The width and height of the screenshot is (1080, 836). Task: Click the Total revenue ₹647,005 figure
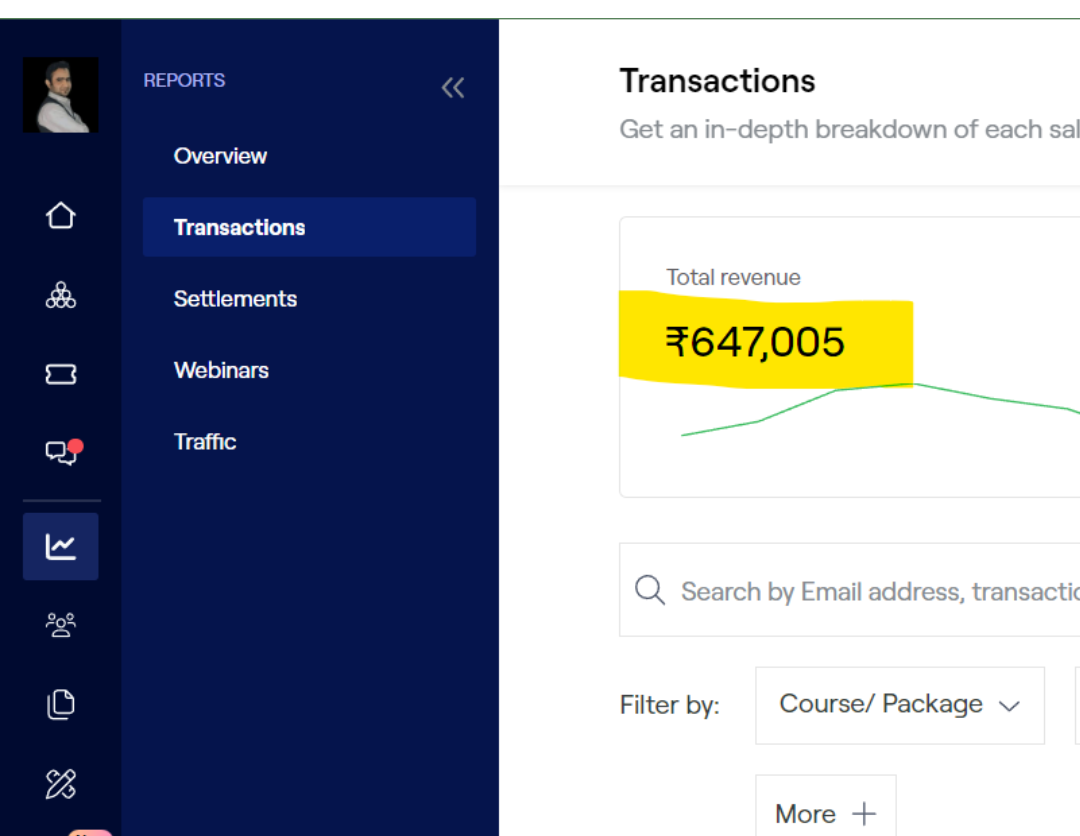coord(755,342)
